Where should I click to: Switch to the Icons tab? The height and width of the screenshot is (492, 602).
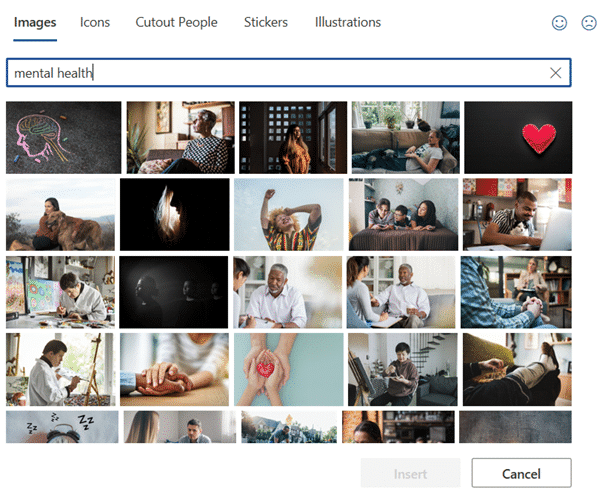click(95, 22)
